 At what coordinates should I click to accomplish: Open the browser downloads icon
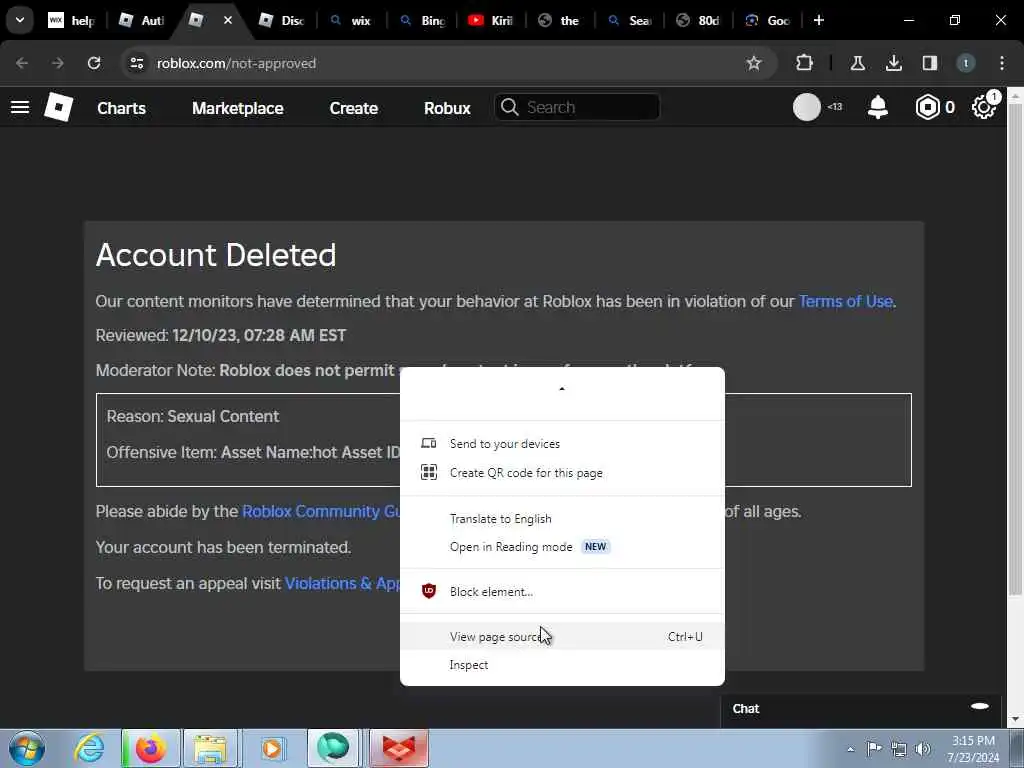tap(893, 63)
